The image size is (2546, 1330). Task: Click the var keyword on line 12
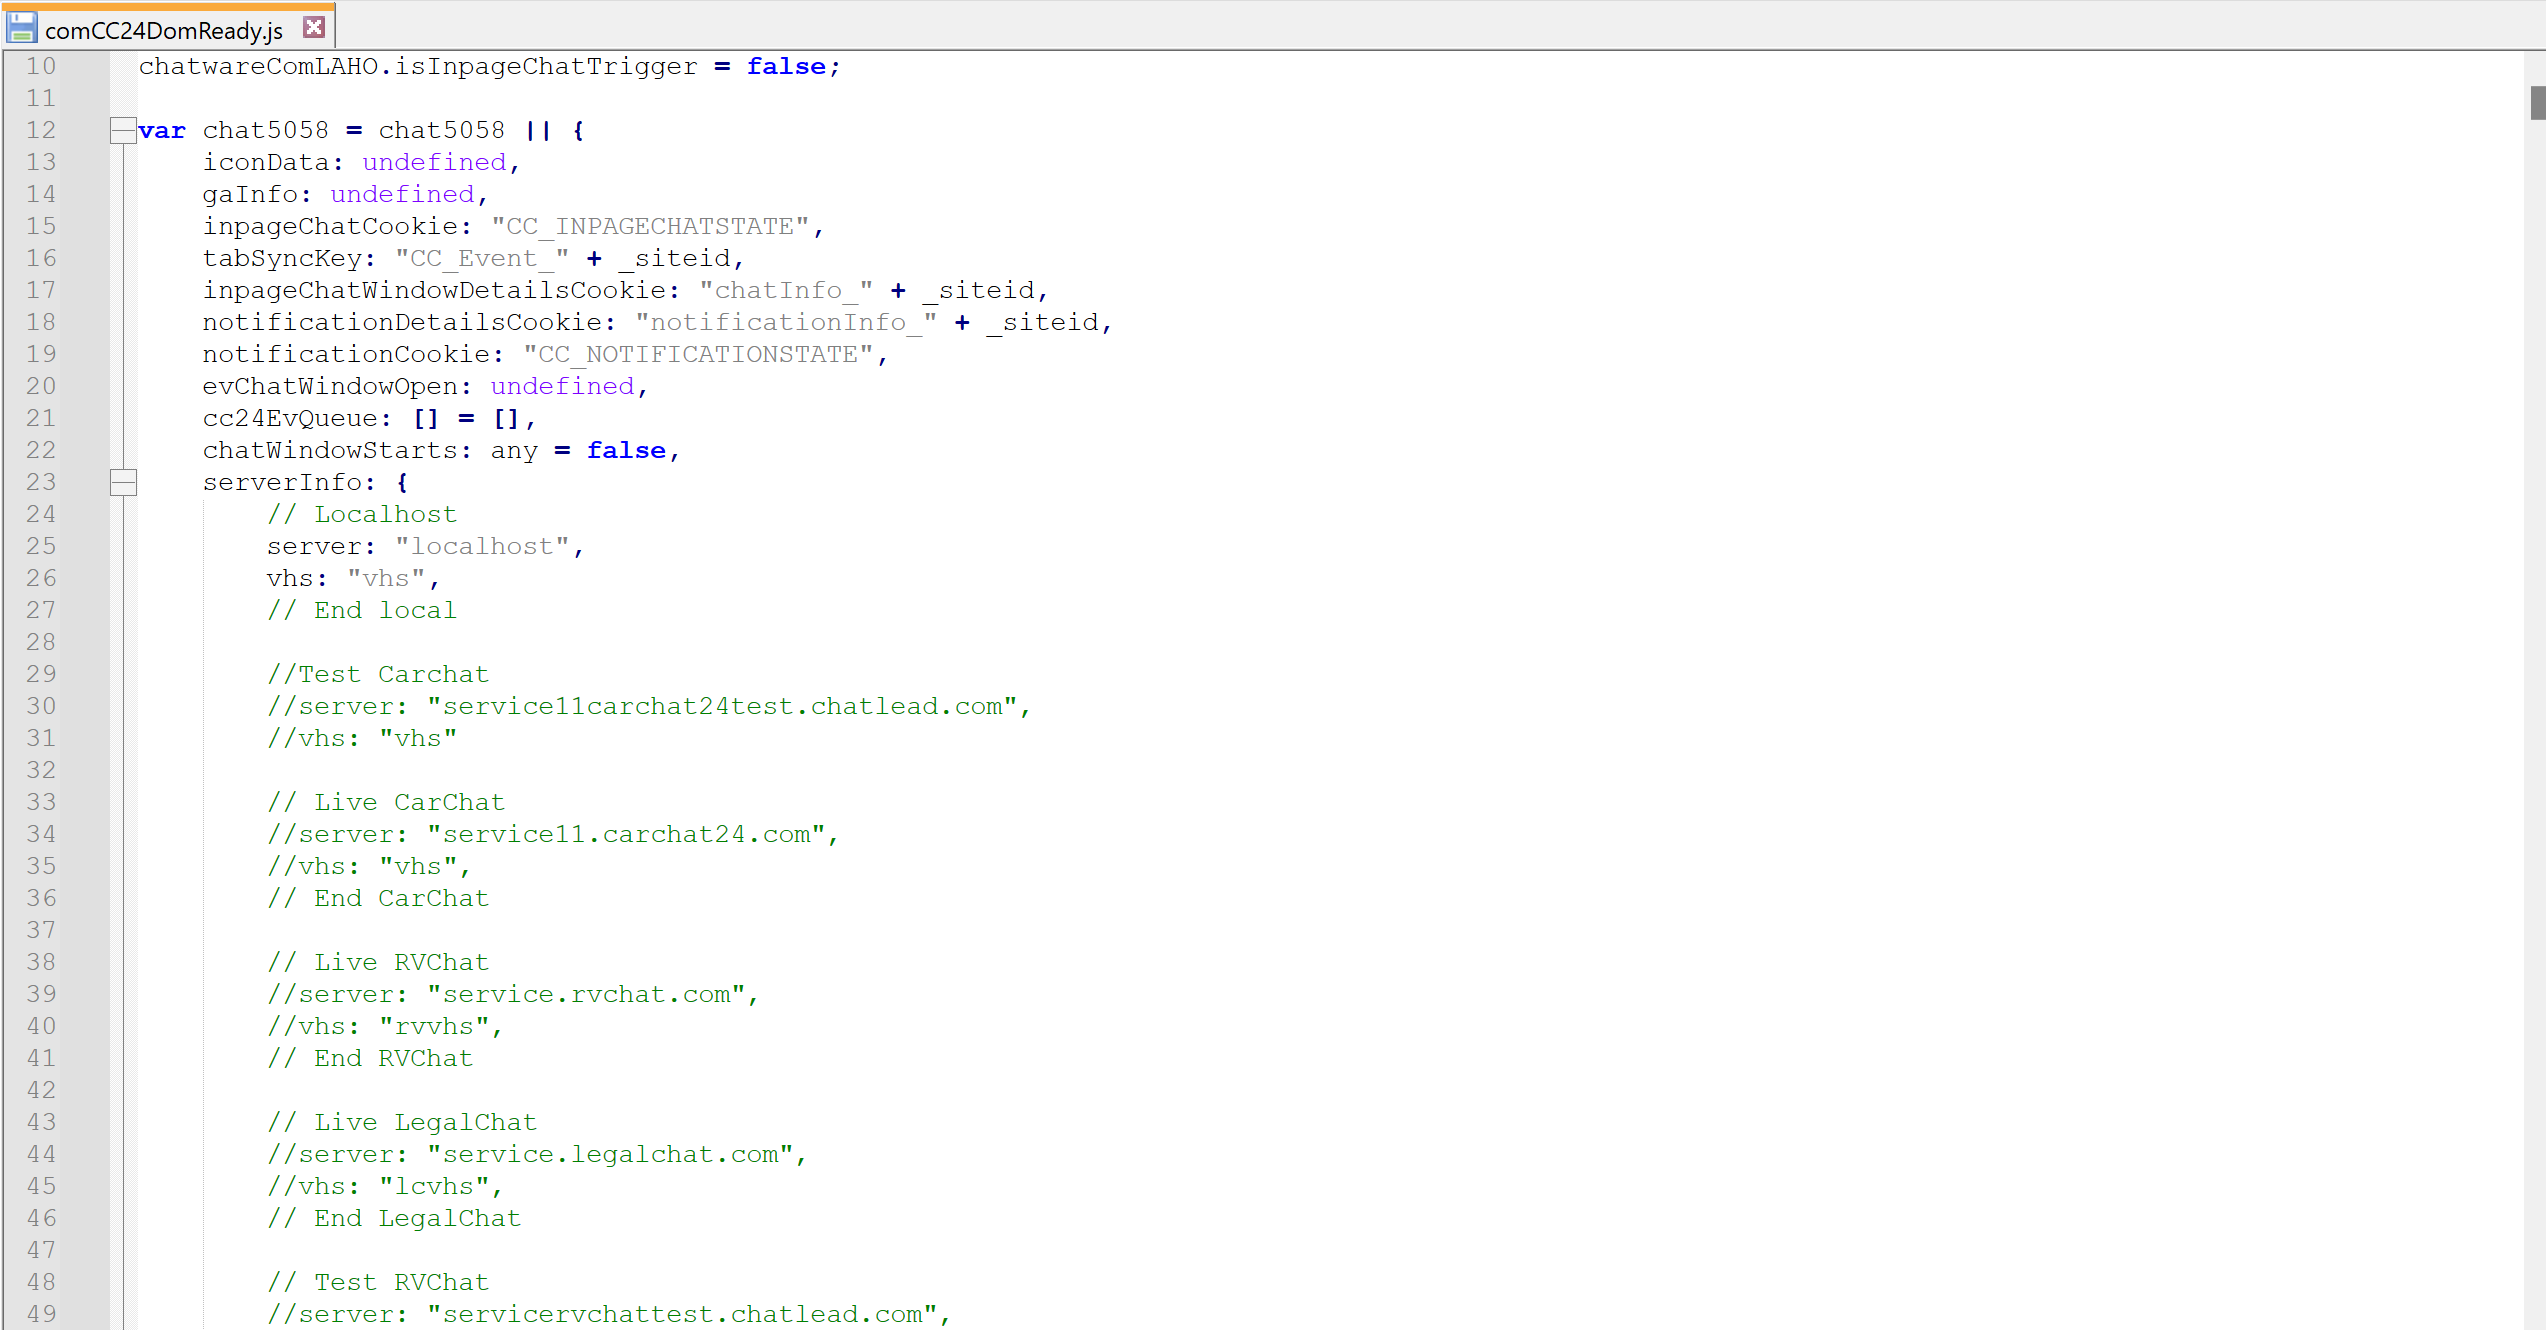162,130
